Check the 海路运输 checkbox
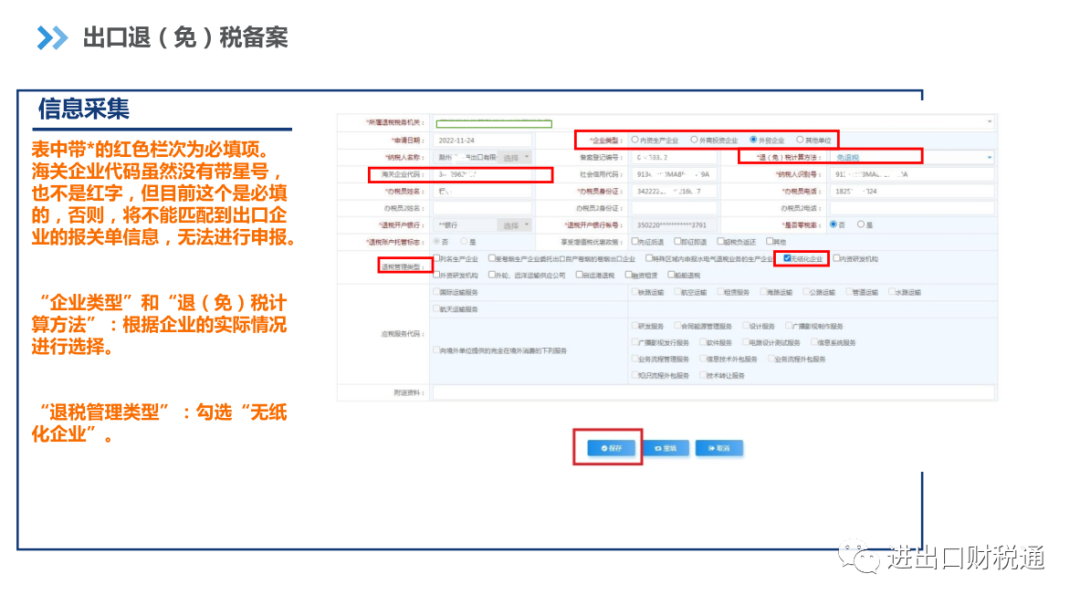 pos(763,292)
